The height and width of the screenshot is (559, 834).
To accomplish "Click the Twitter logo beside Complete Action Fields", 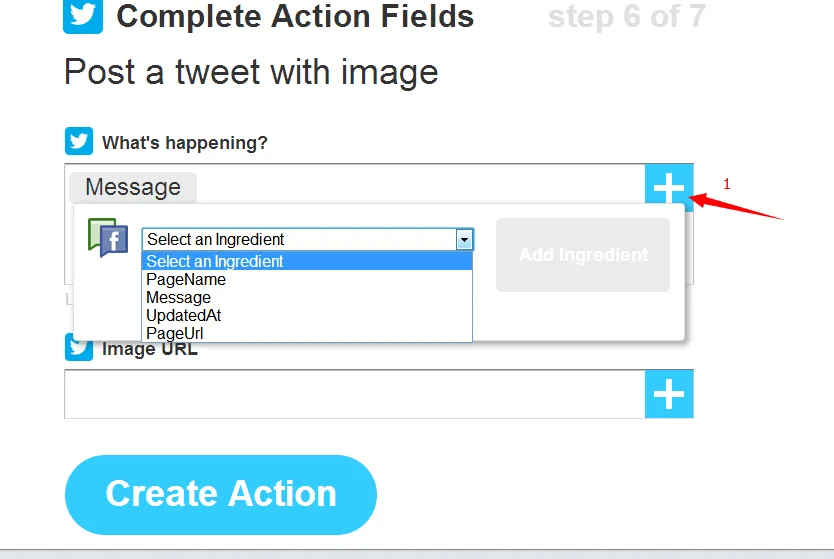I will pos(83,16).
